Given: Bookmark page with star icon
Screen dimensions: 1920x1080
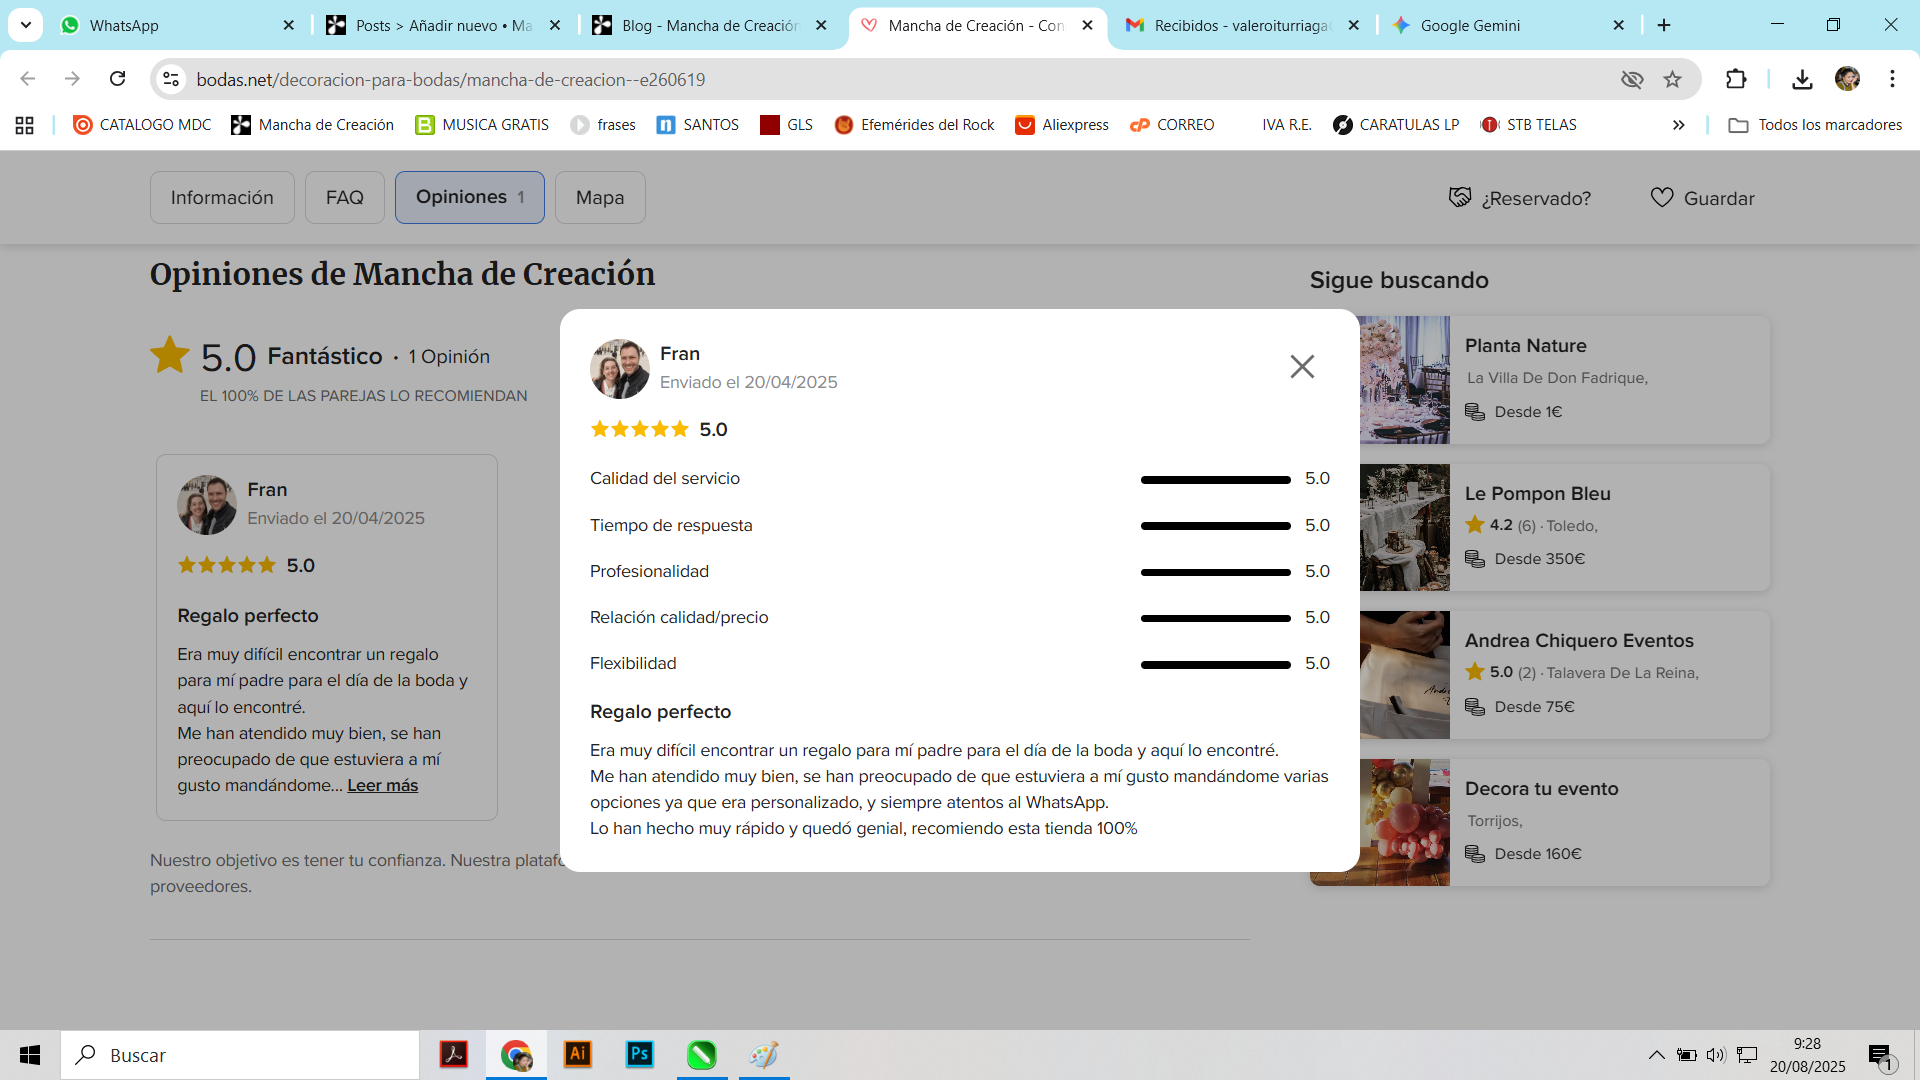Looking at the screenshot, I should point(1672,79).
